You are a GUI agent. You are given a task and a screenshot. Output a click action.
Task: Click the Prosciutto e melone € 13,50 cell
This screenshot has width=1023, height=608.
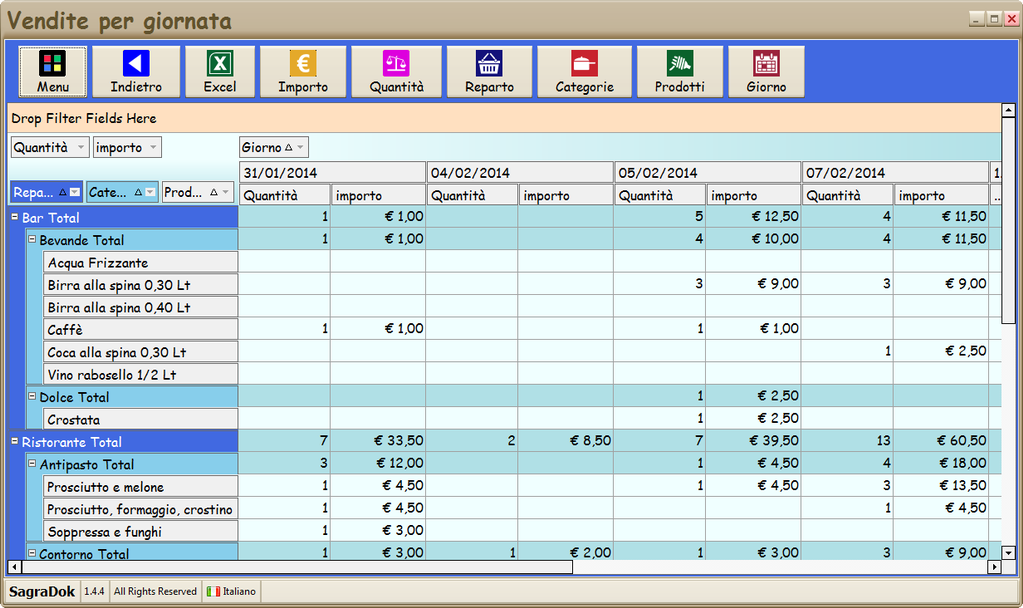pyautogui.click(x=941, y=485)
